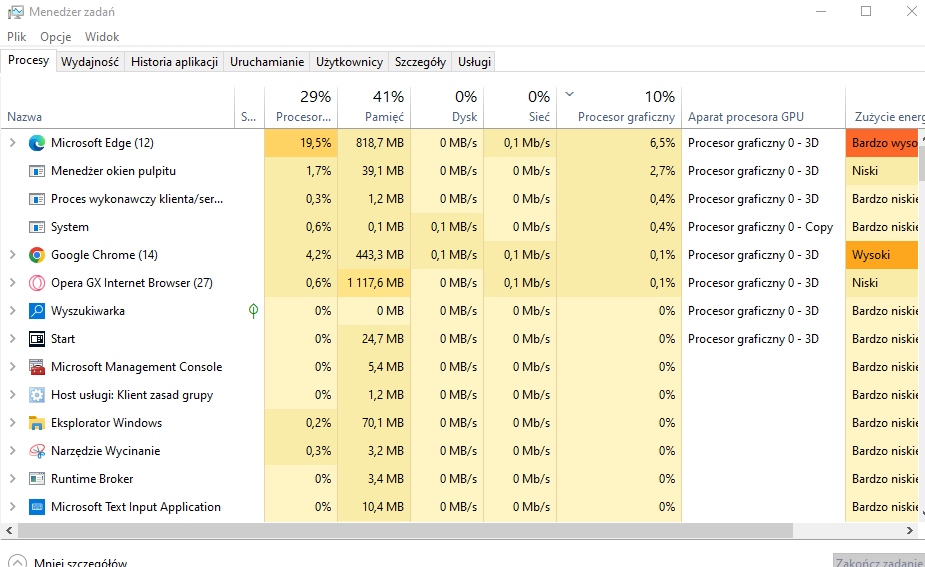The image size is (925, 567).
Task: Sort by the Procesor column header
Action: point(301,107)
